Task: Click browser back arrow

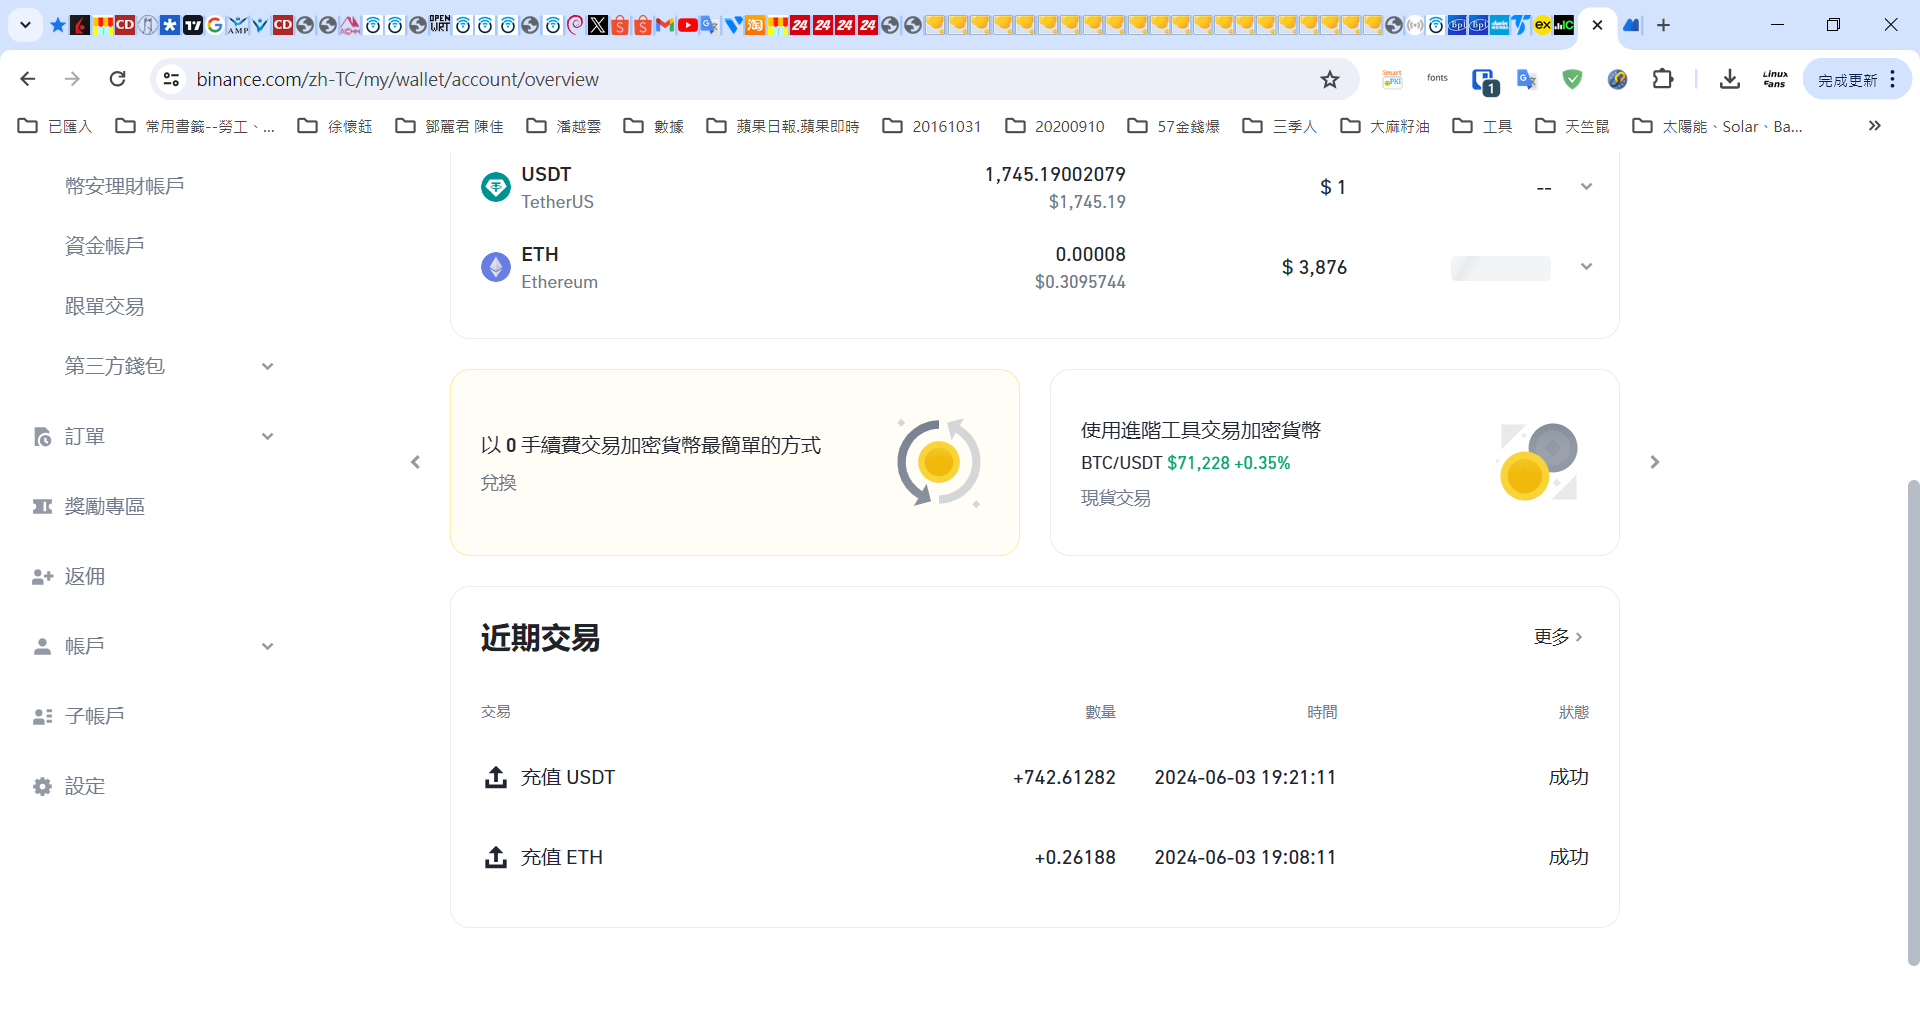Action: pos(28,79)
